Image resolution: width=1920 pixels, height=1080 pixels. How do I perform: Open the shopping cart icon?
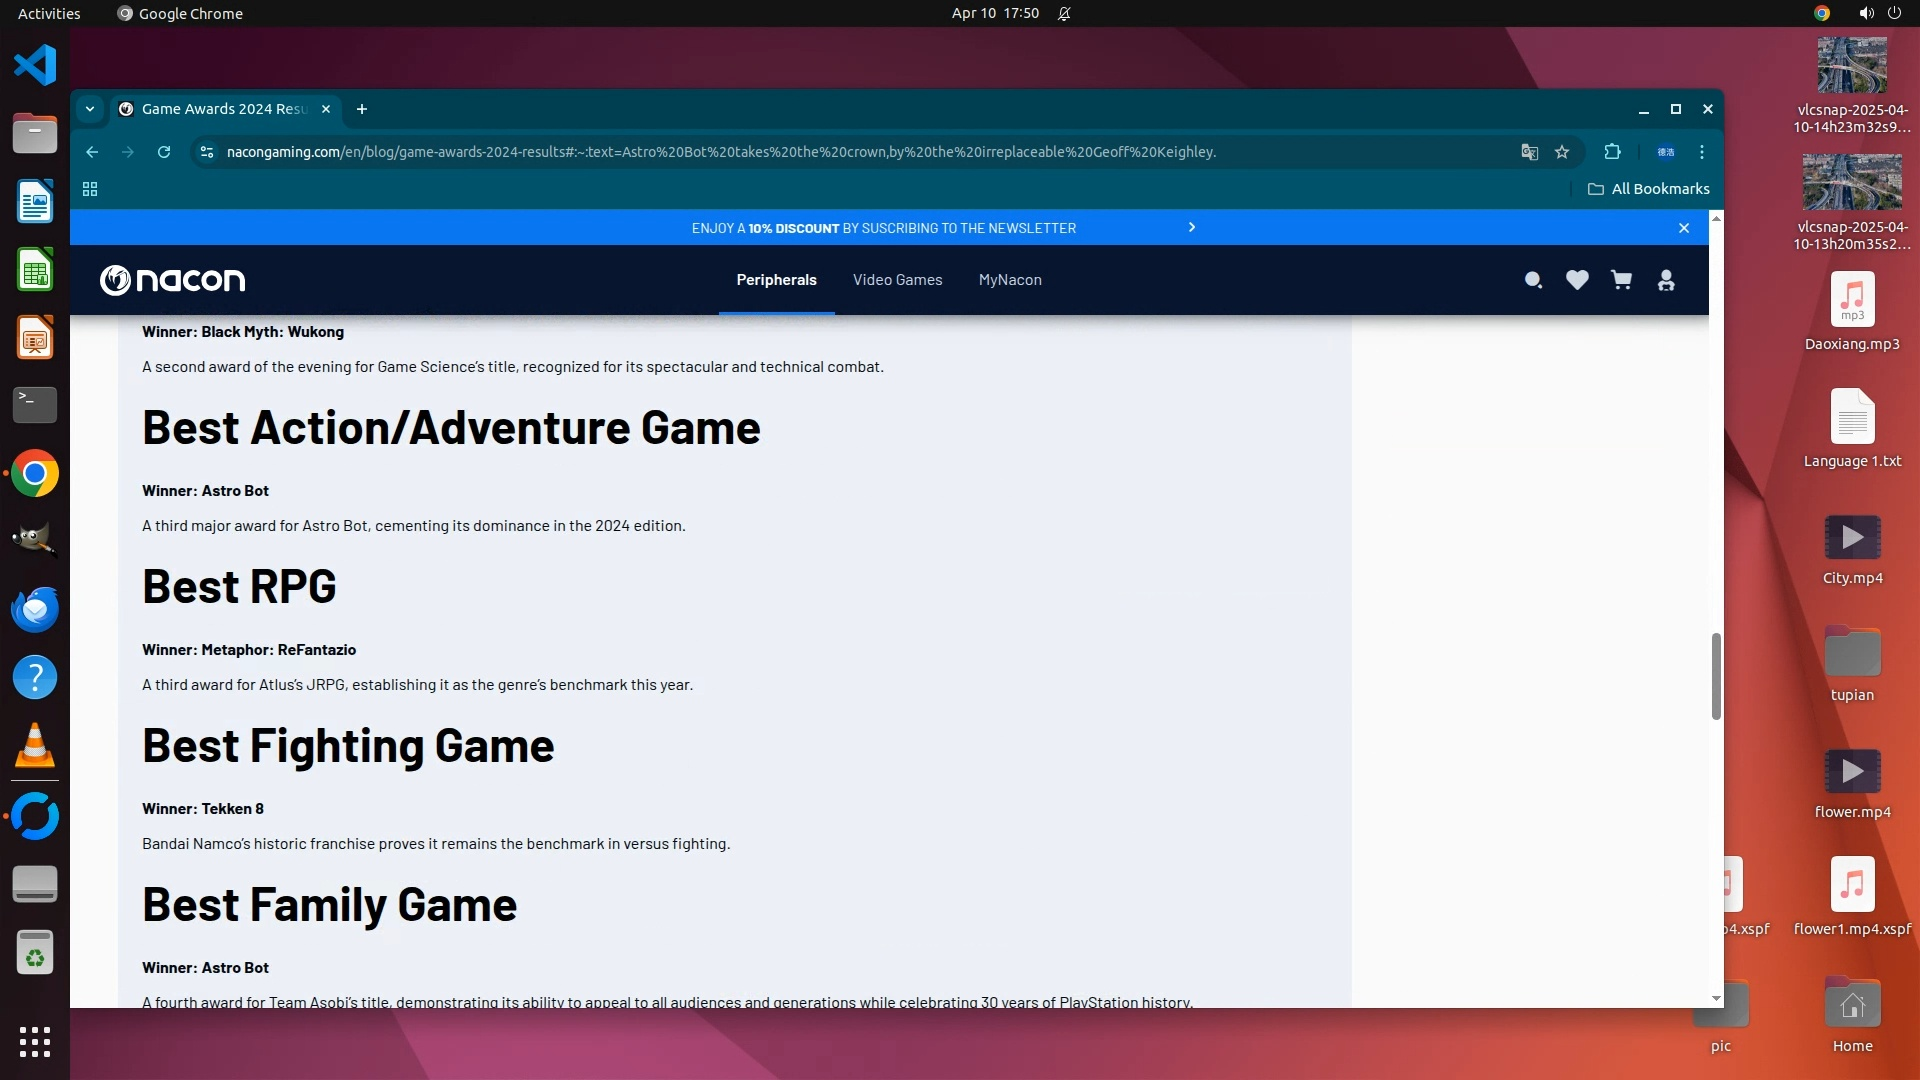(x=1621, y=281)
